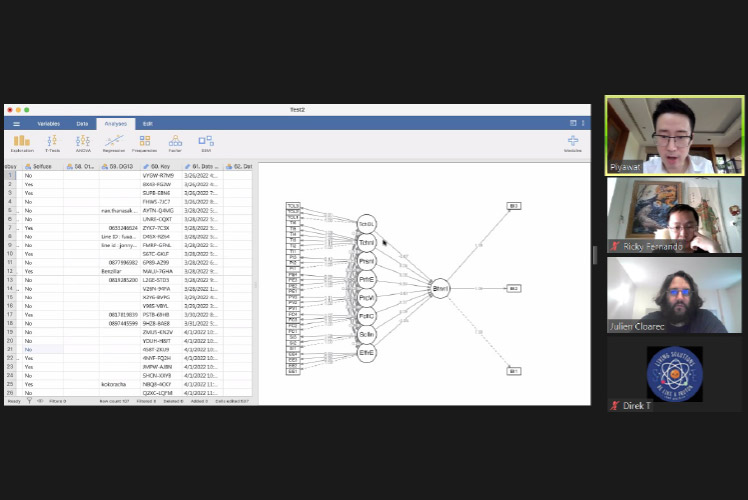Image resolution: width=748 pixels, height=500 pixels.
Task: Click the PrcVl latent variable node
Action: click(366, 298)
